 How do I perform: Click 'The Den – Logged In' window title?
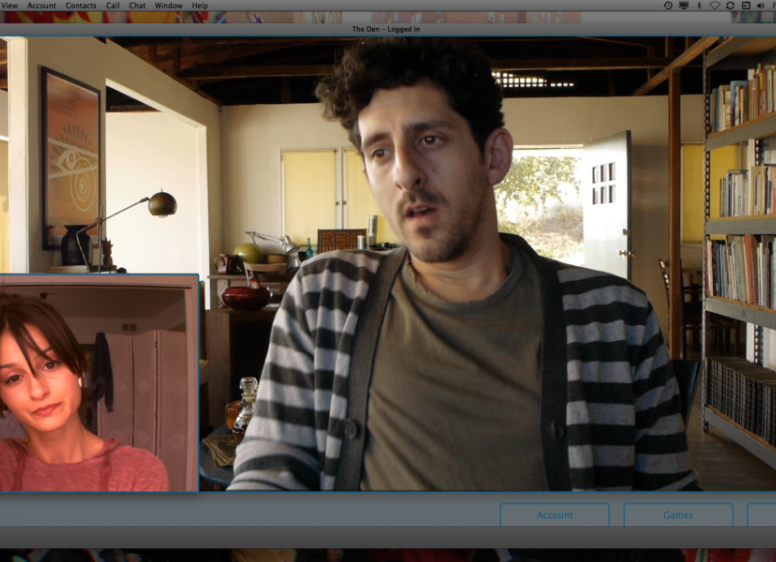click(x=386, y=29)
